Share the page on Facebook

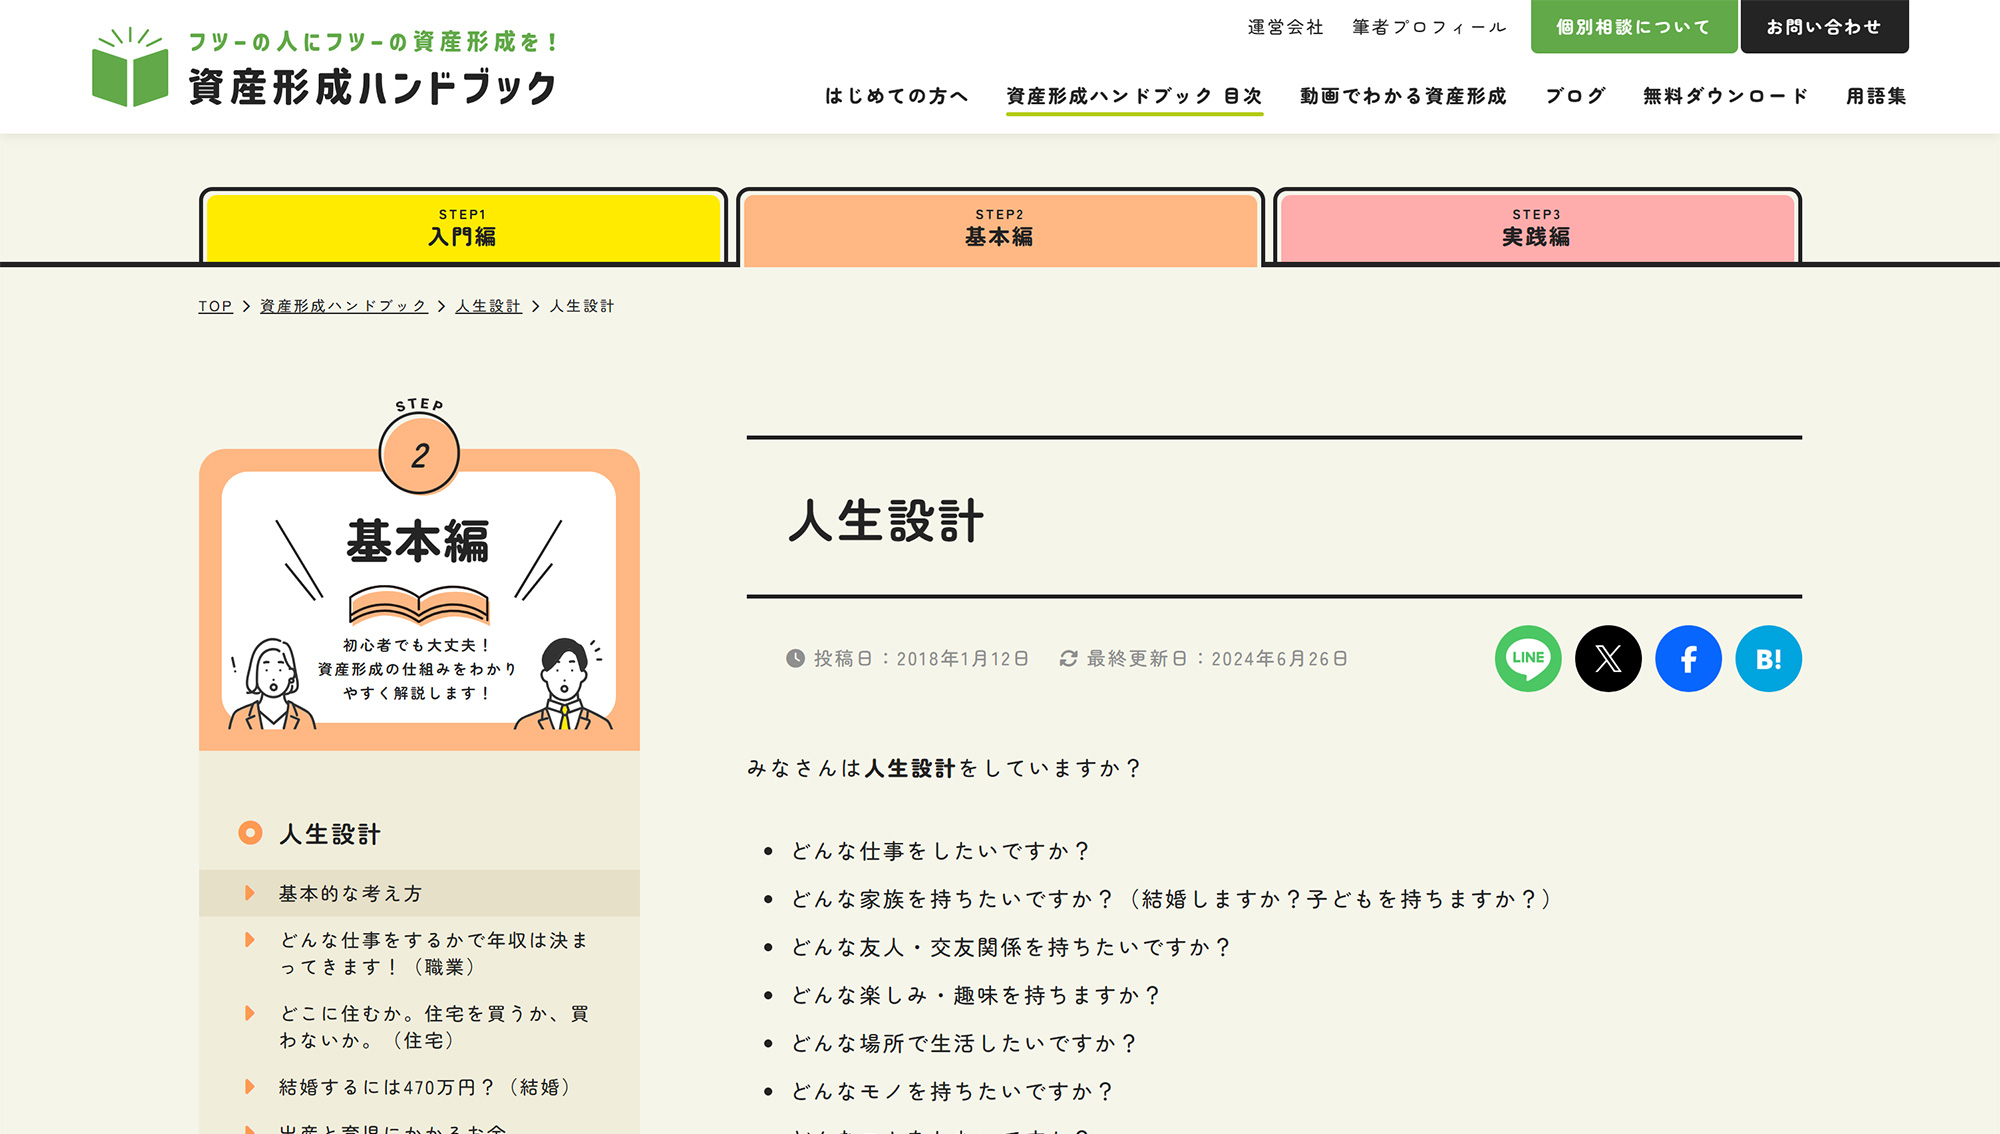point(1688,658)
